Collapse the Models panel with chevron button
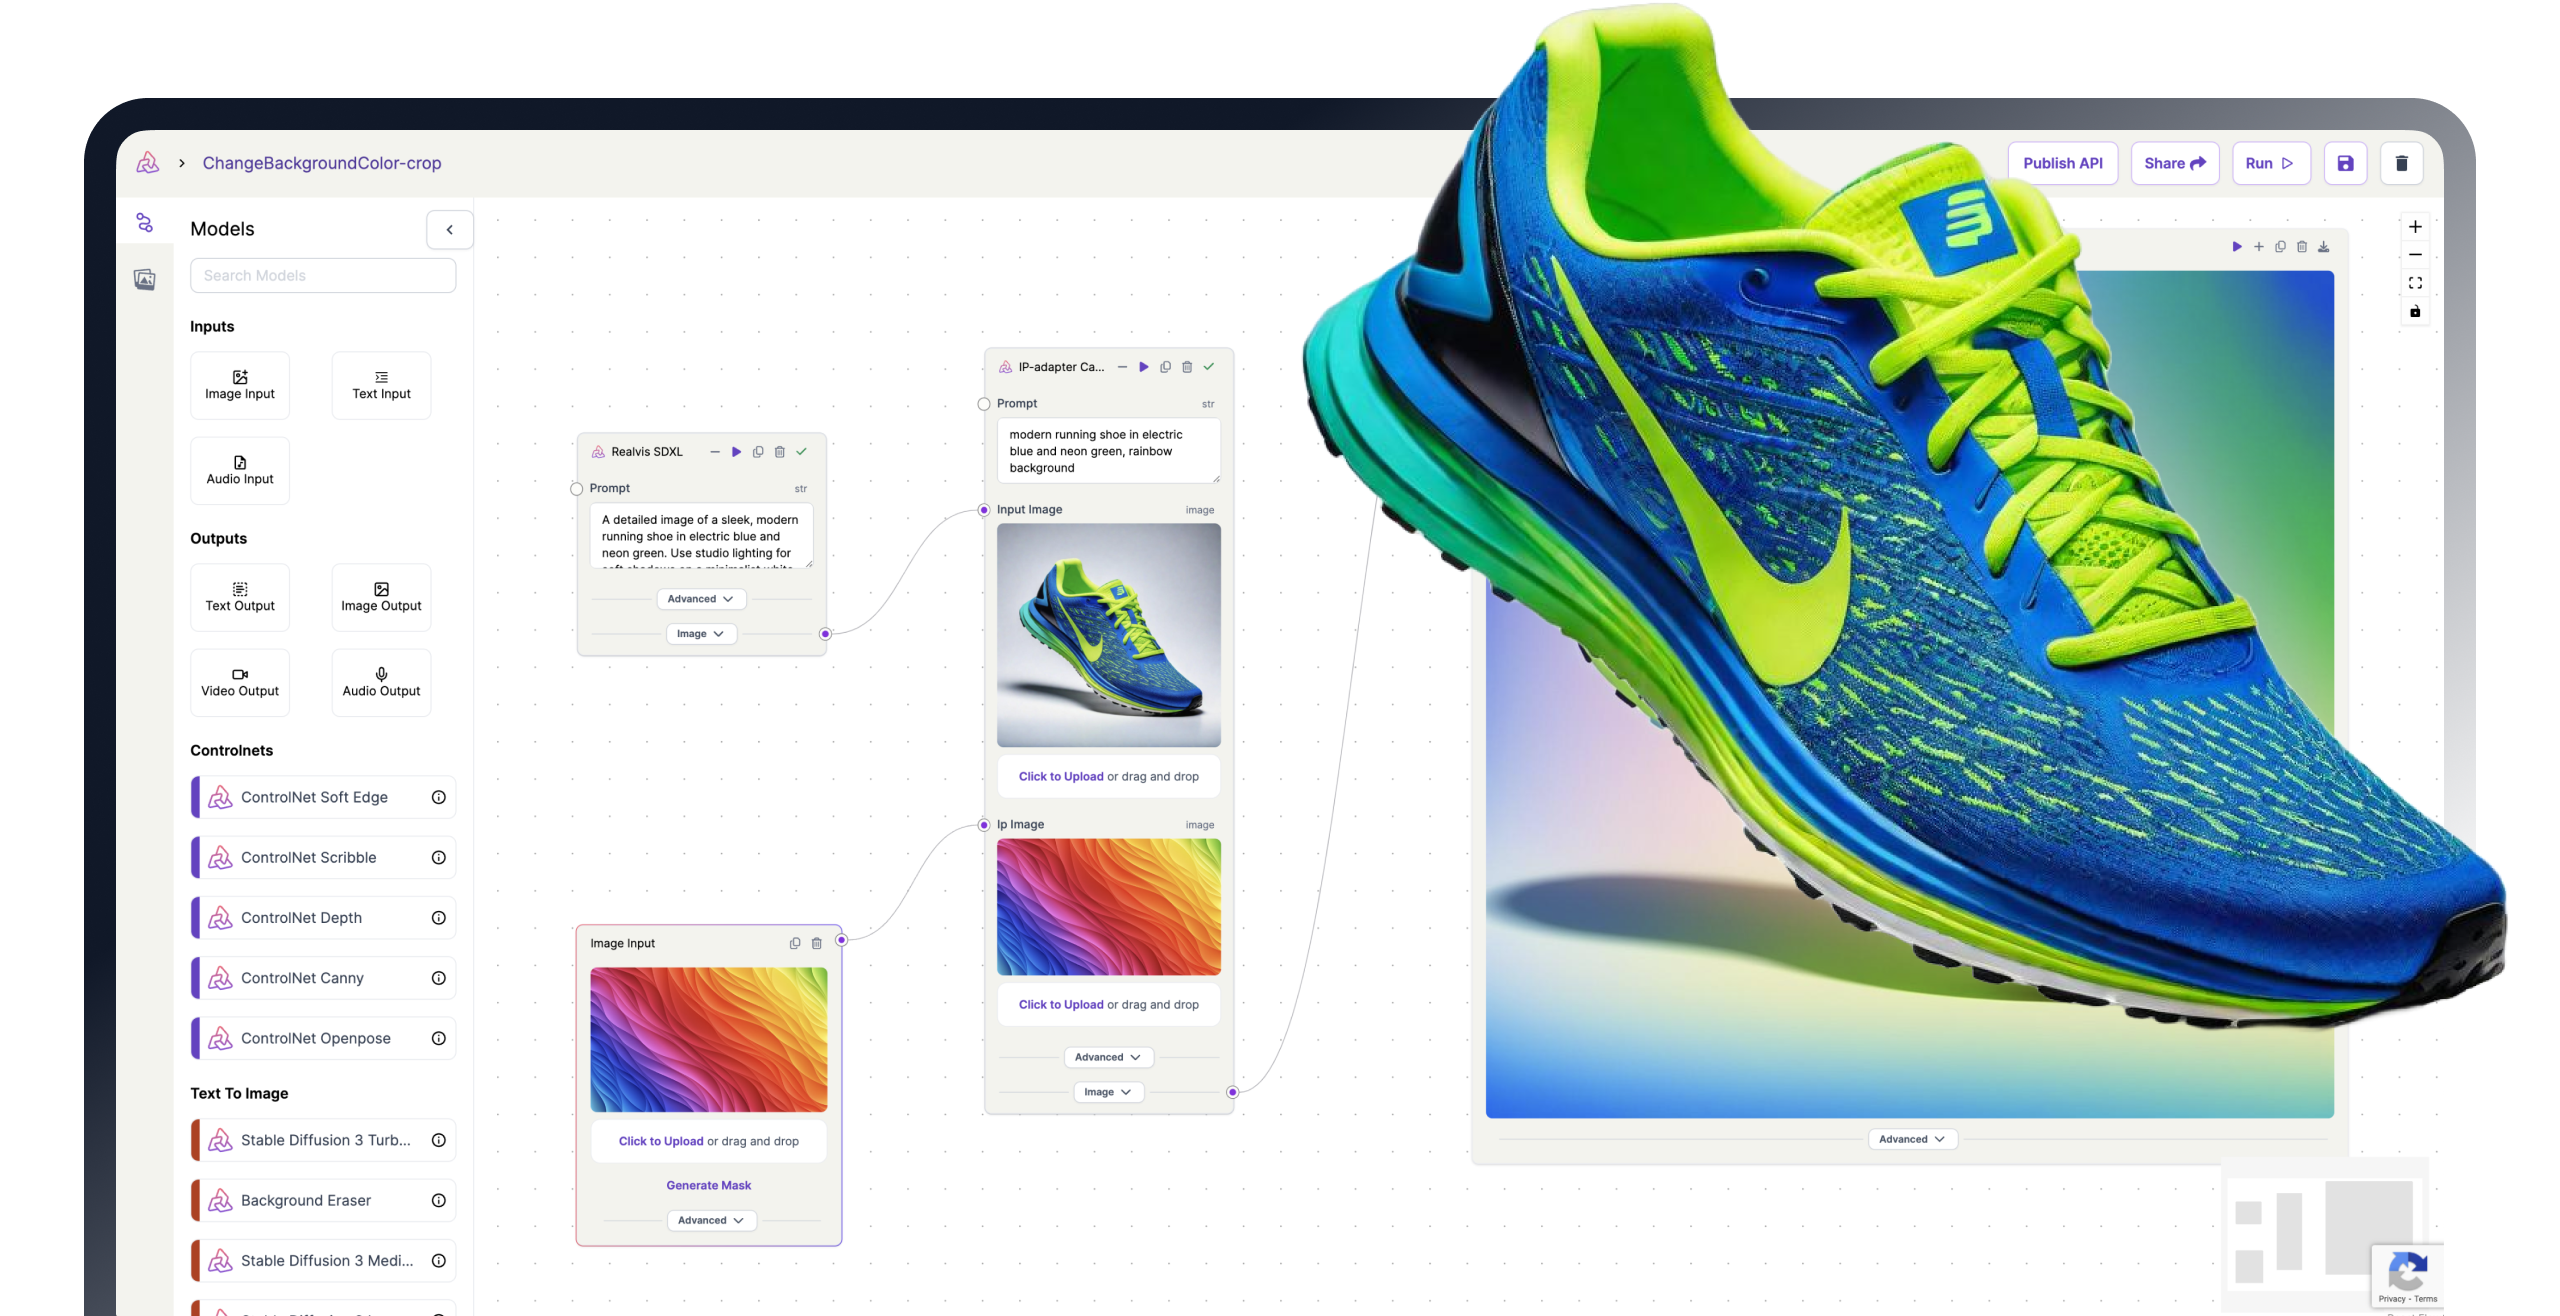 tap(449, 229)
